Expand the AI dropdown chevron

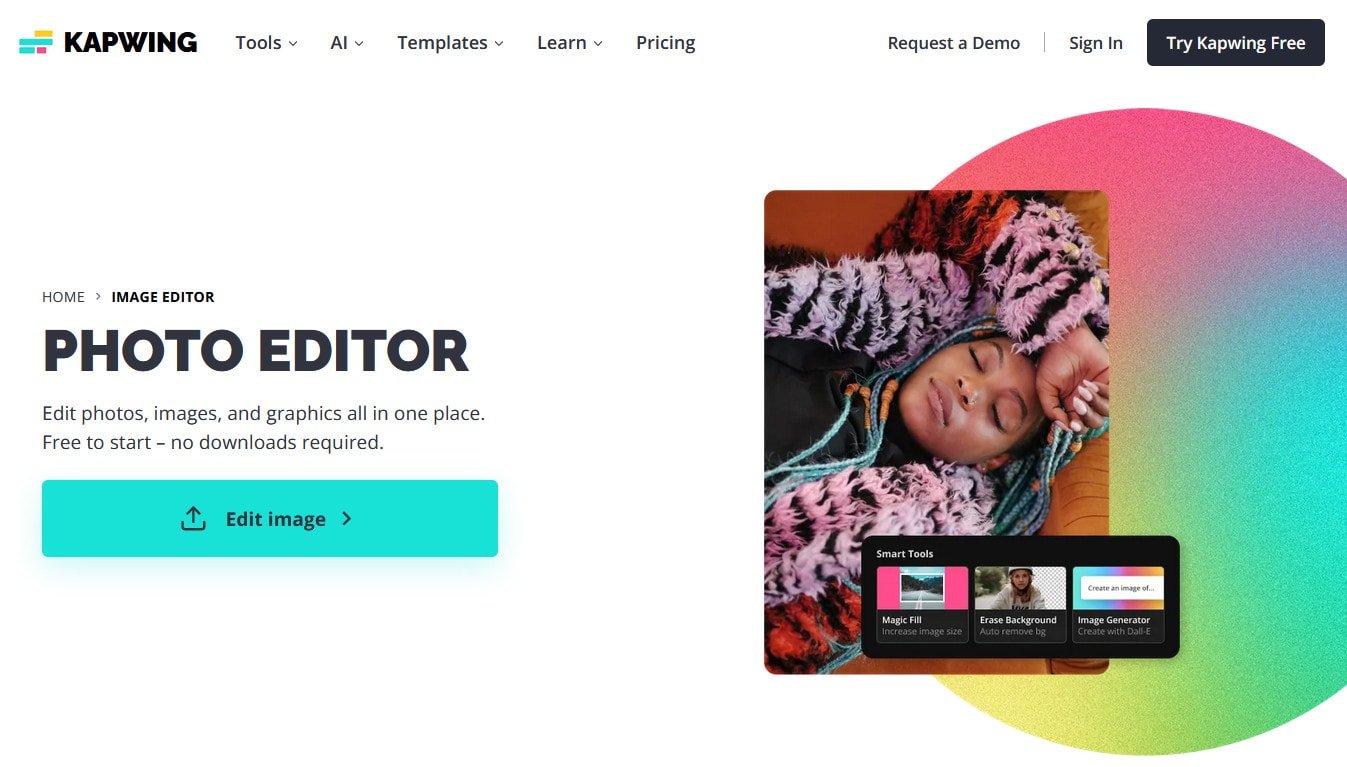[x=359, y=44]
